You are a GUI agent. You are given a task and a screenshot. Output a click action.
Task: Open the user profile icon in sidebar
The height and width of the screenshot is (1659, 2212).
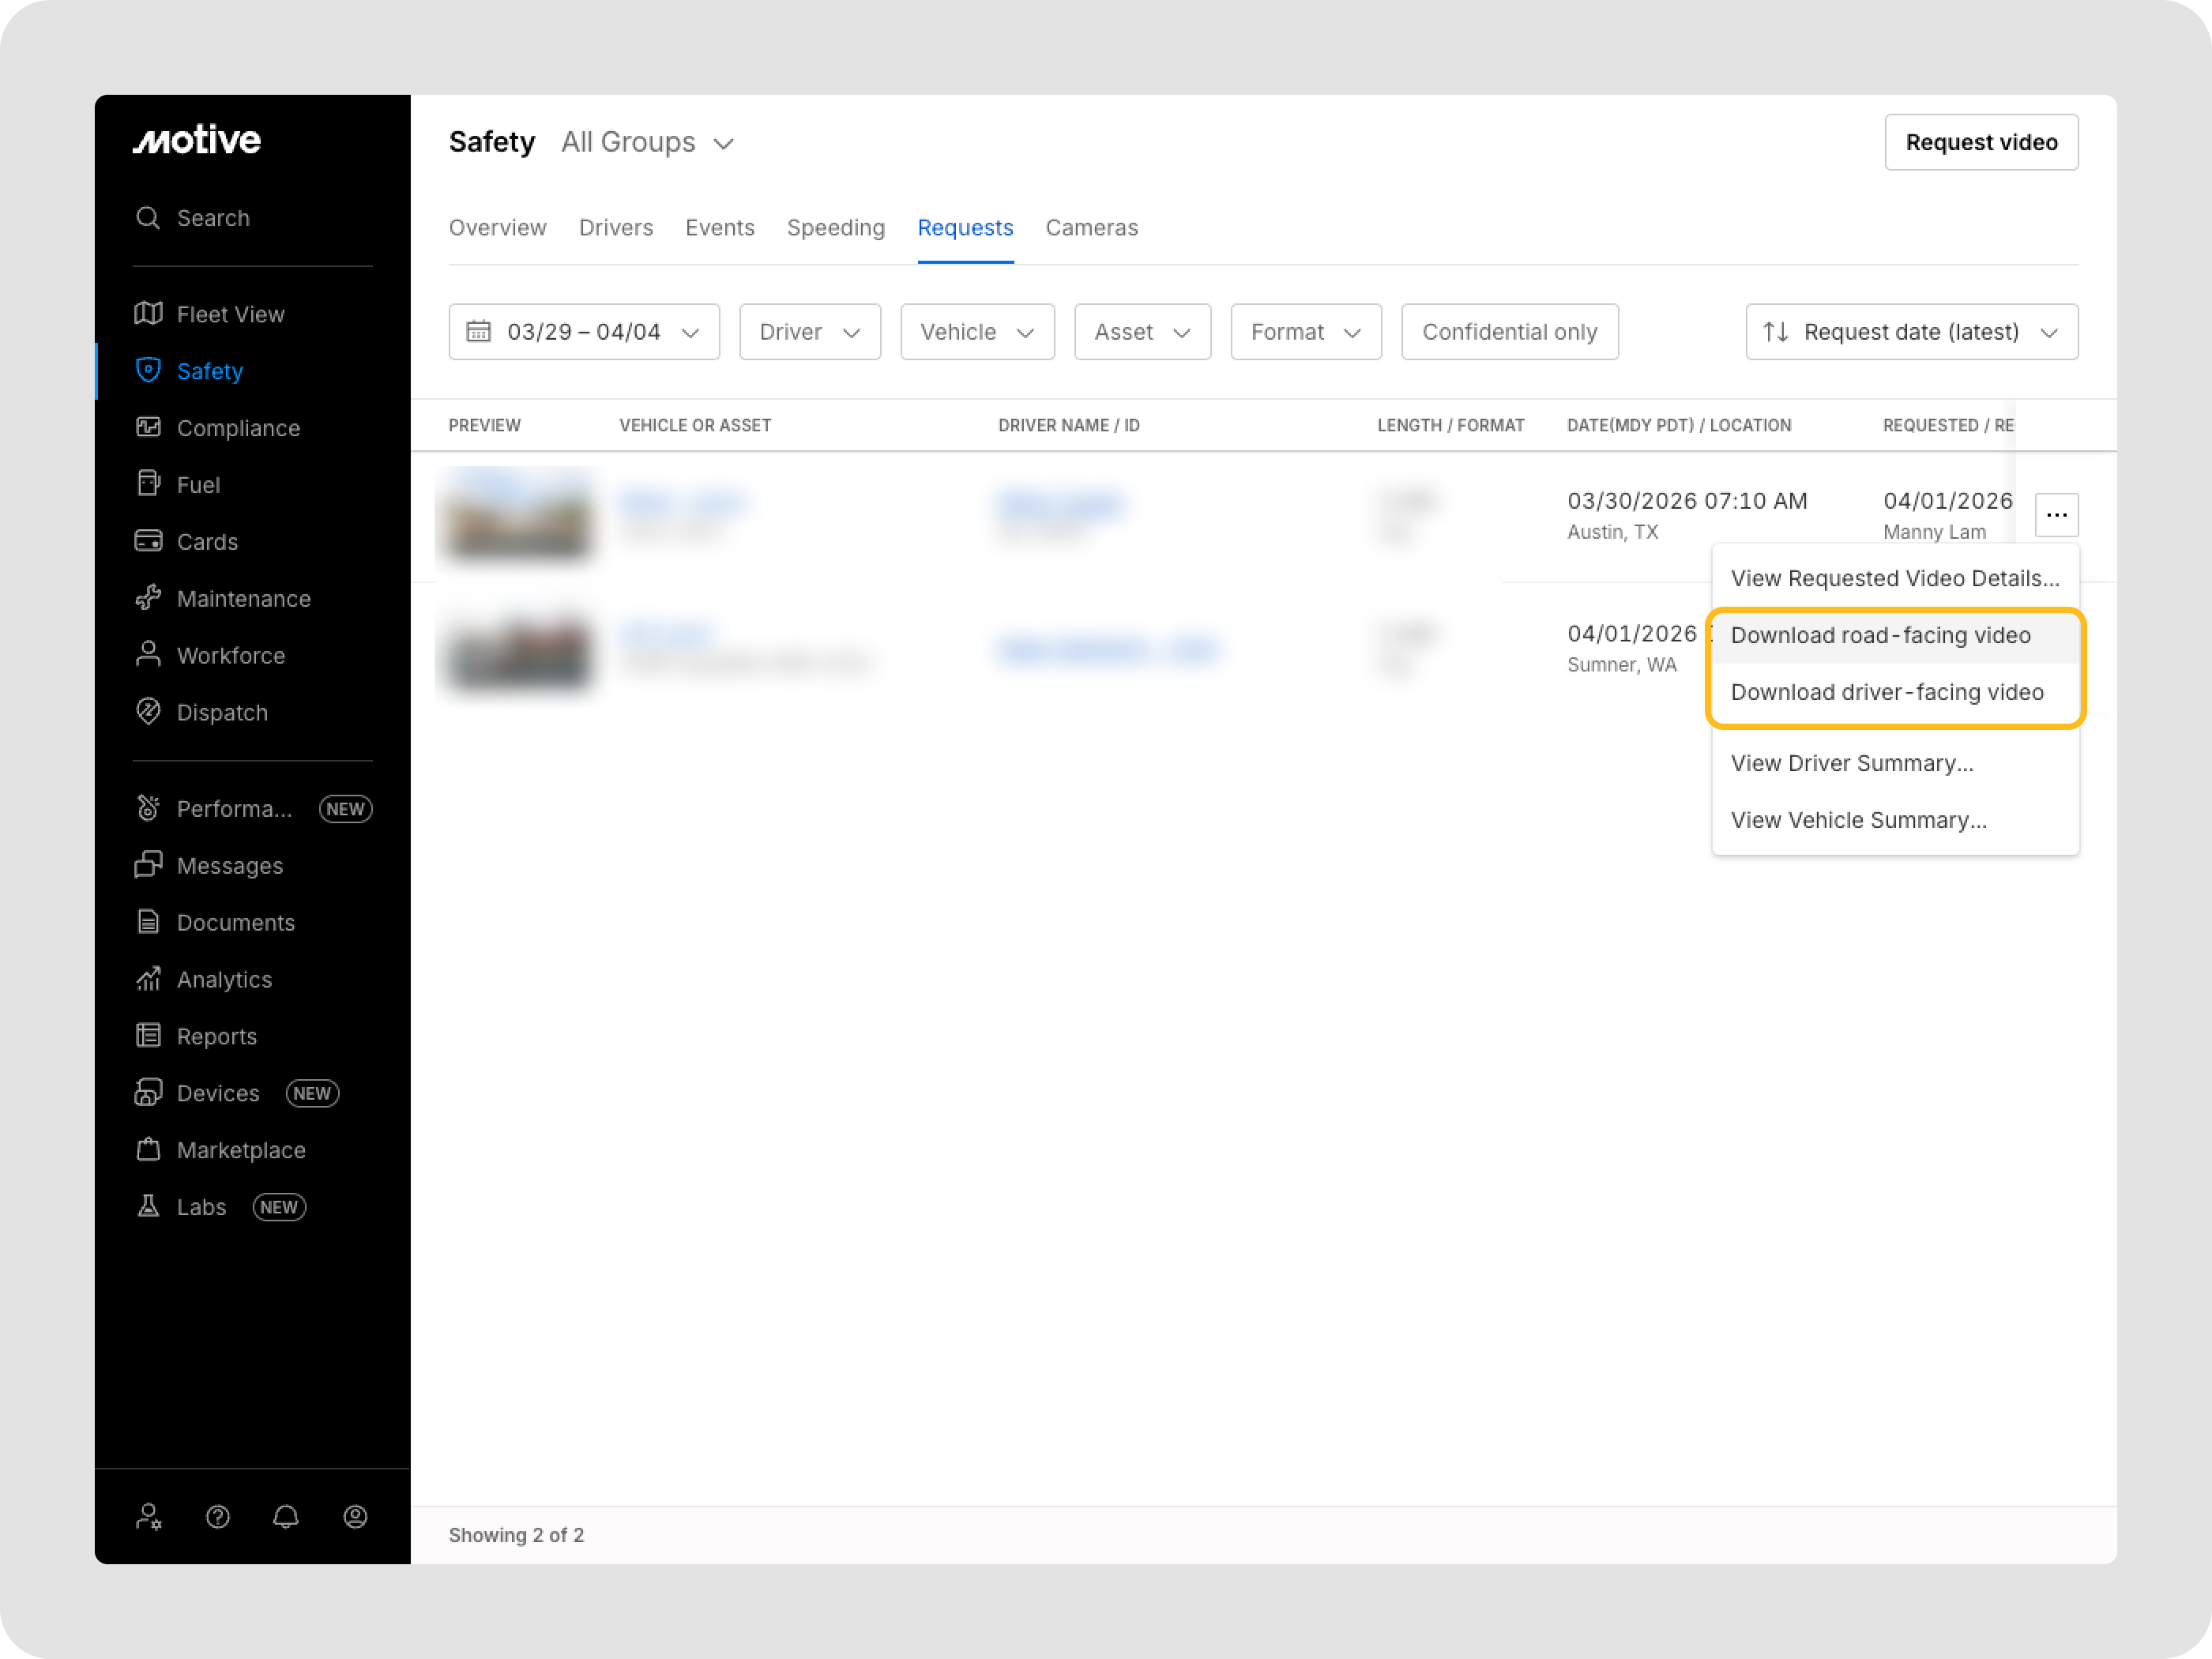pos(355,1517)
